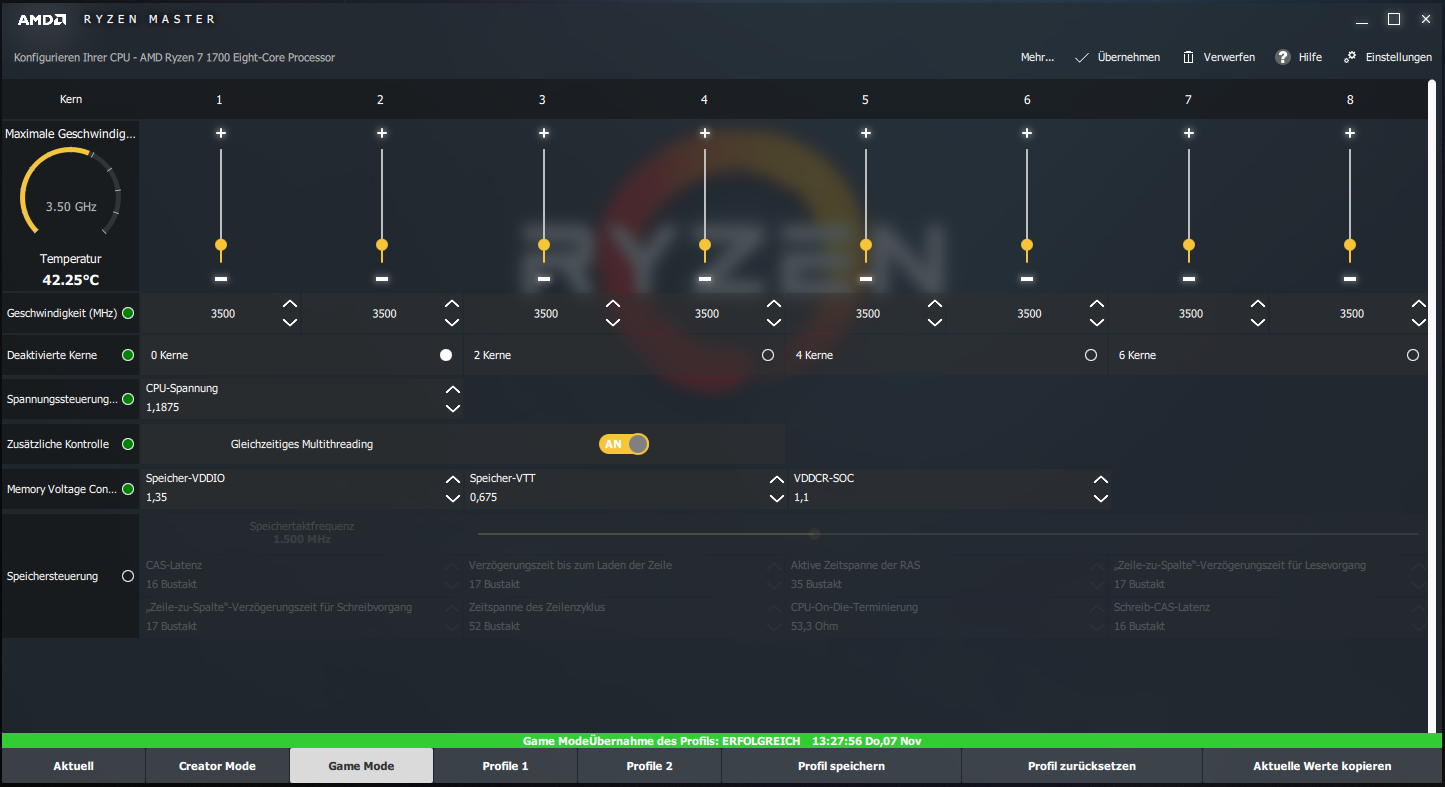Click the minus icon below core 2 slider

[382, 278]
